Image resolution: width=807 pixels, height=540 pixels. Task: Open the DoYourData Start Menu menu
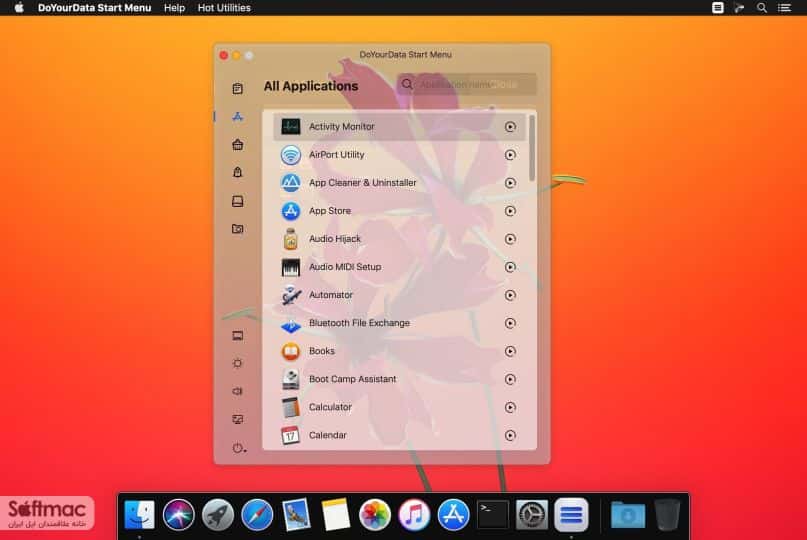pos(94,8)
